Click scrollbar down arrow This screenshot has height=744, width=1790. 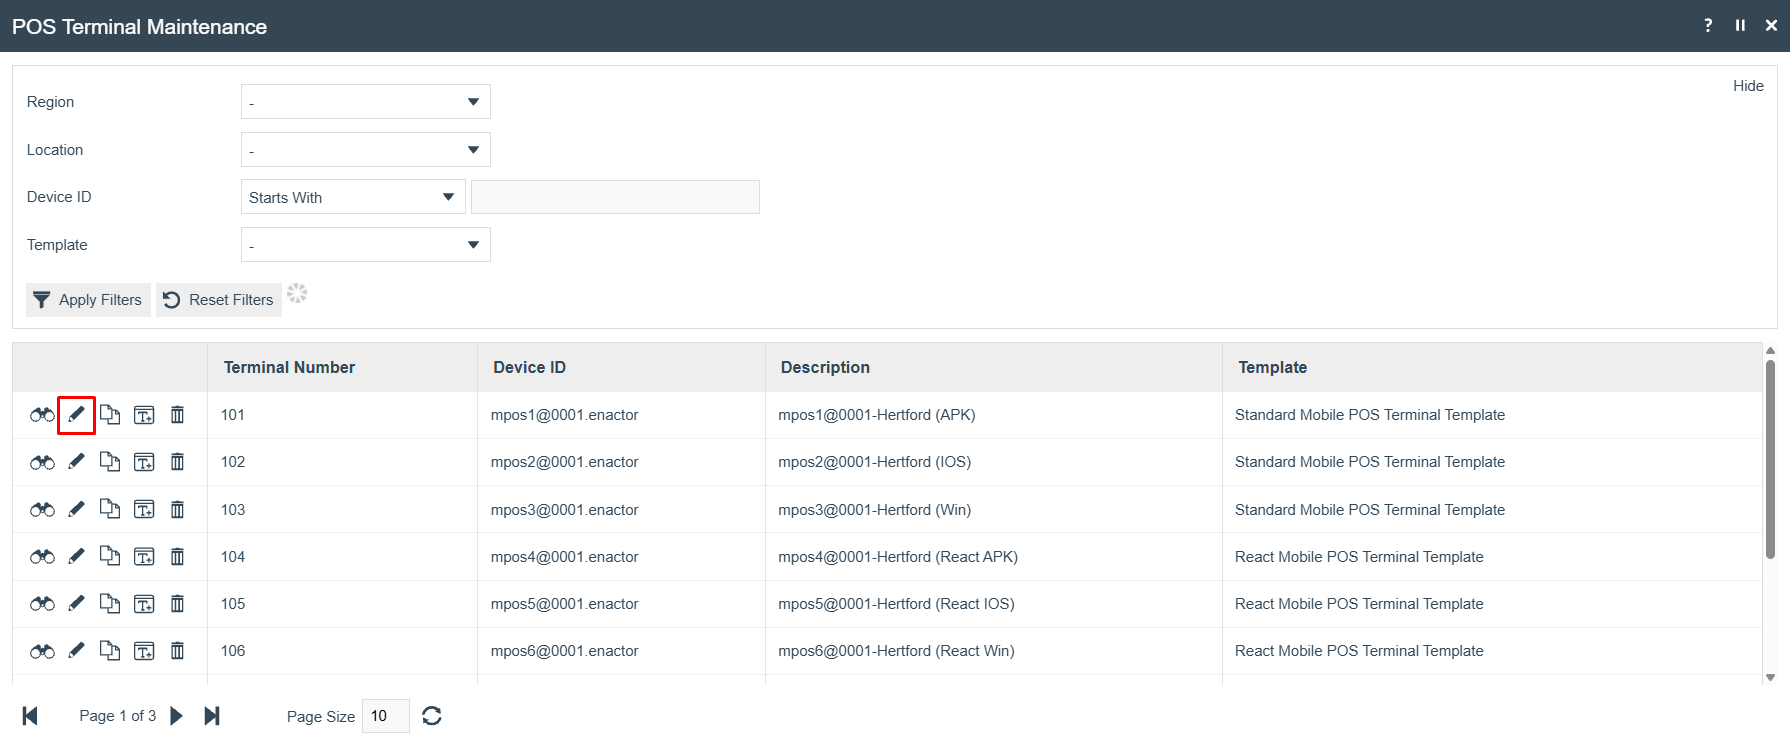click(x=1770, y=677)
